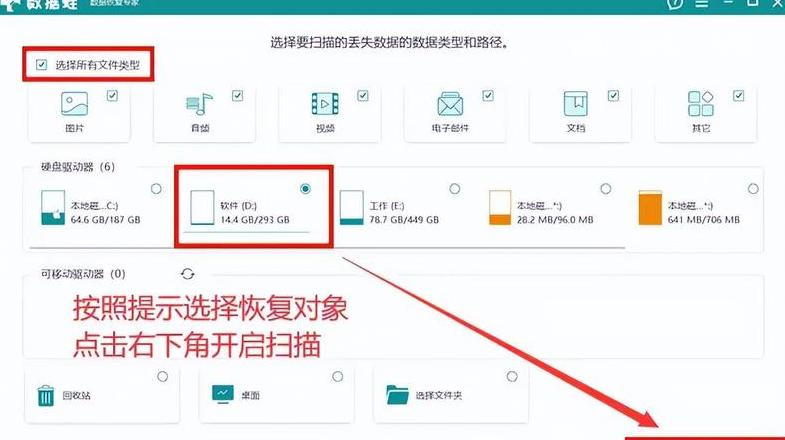Uncheck the Other (其它) checkbox

coord(738,96)
